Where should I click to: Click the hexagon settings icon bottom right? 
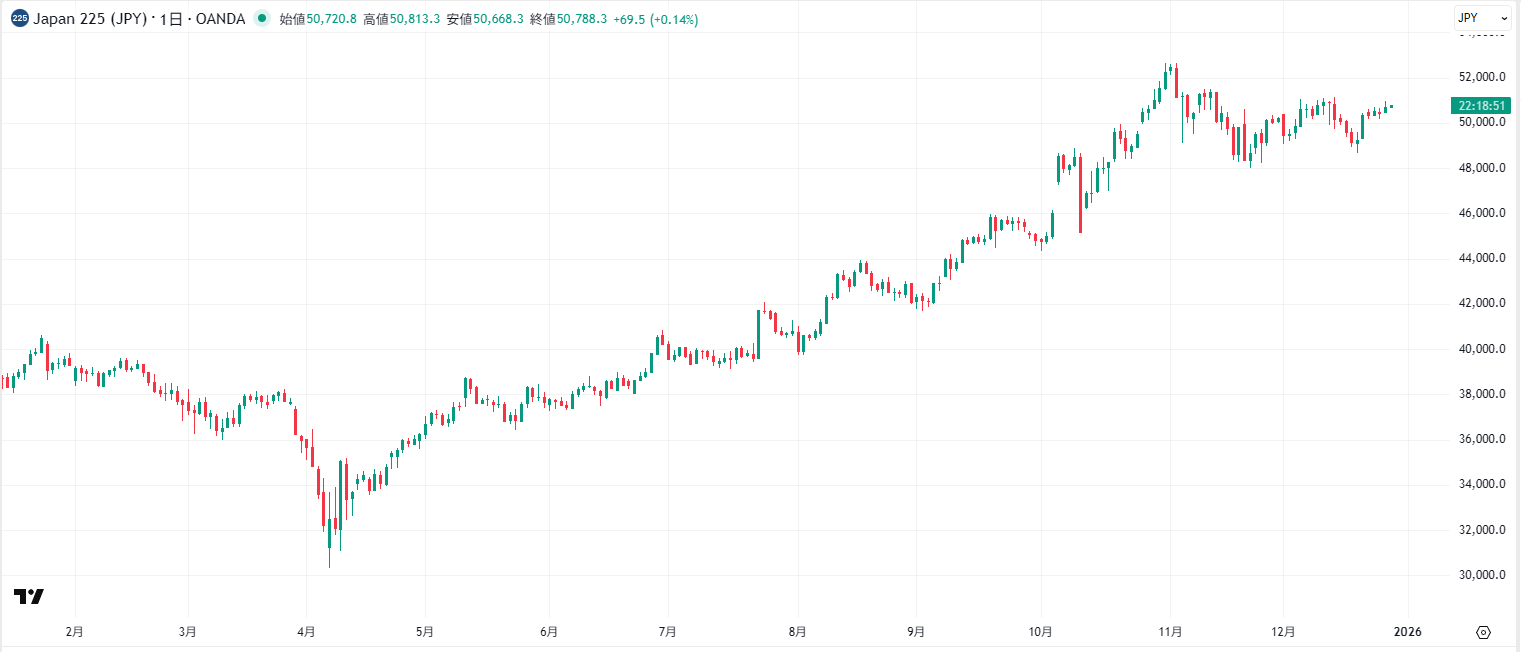1482,631
